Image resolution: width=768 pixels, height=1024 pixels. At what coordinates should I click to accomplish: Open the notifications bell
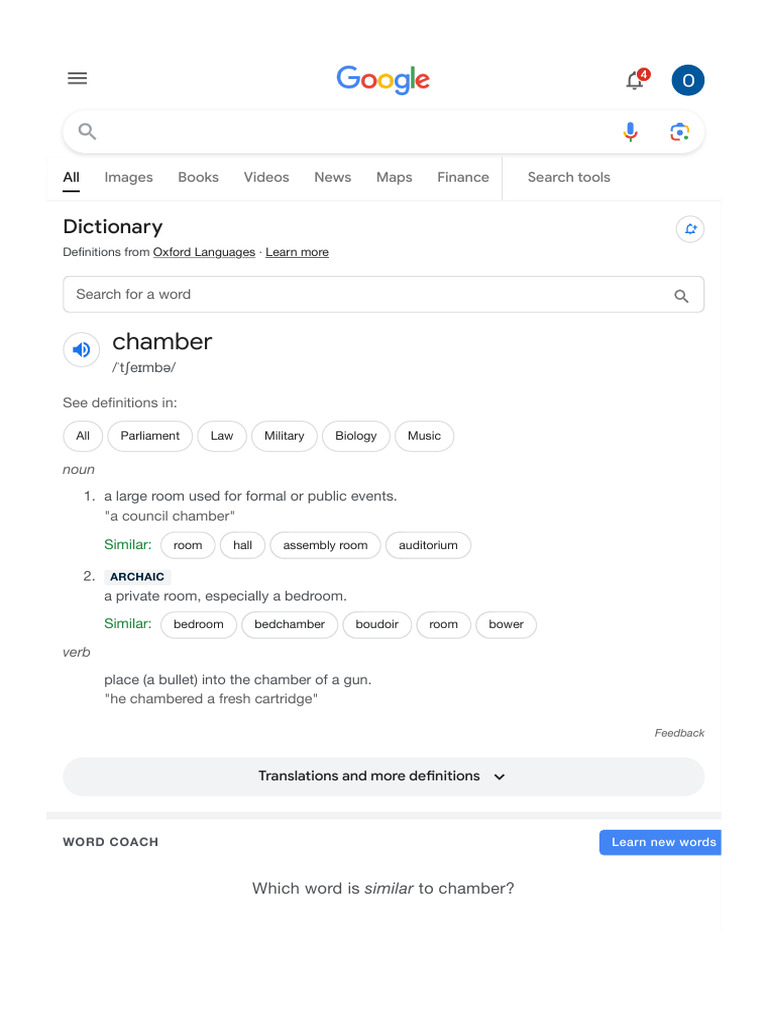click(635, 81)
